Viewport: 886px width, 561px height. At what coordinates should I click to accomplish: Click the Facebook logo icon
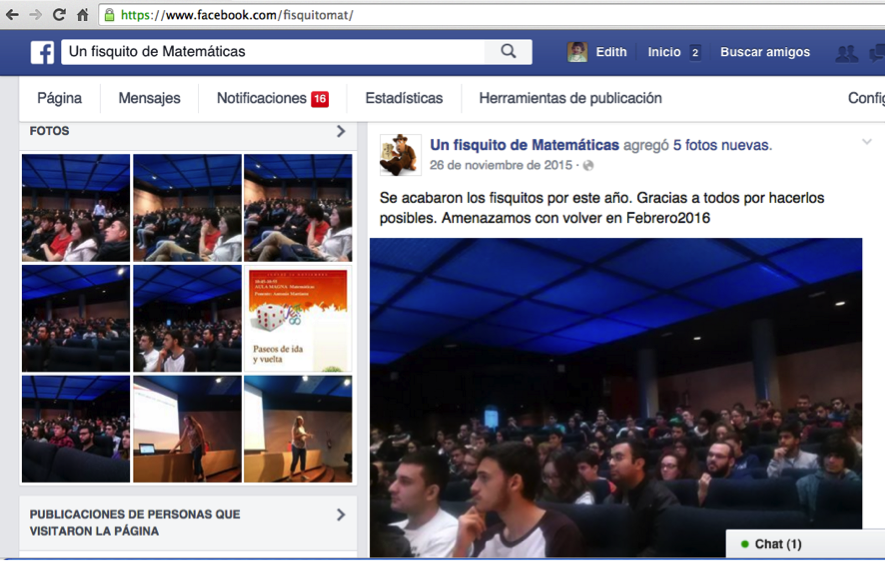coord(42,52)
